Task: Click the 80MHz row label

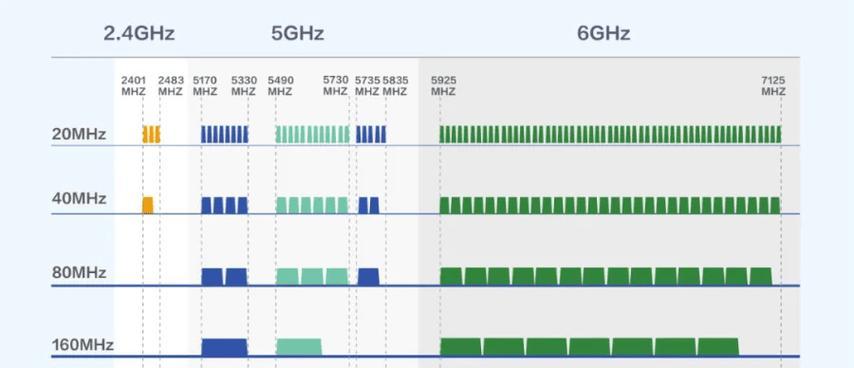Action: coord(79,272)
